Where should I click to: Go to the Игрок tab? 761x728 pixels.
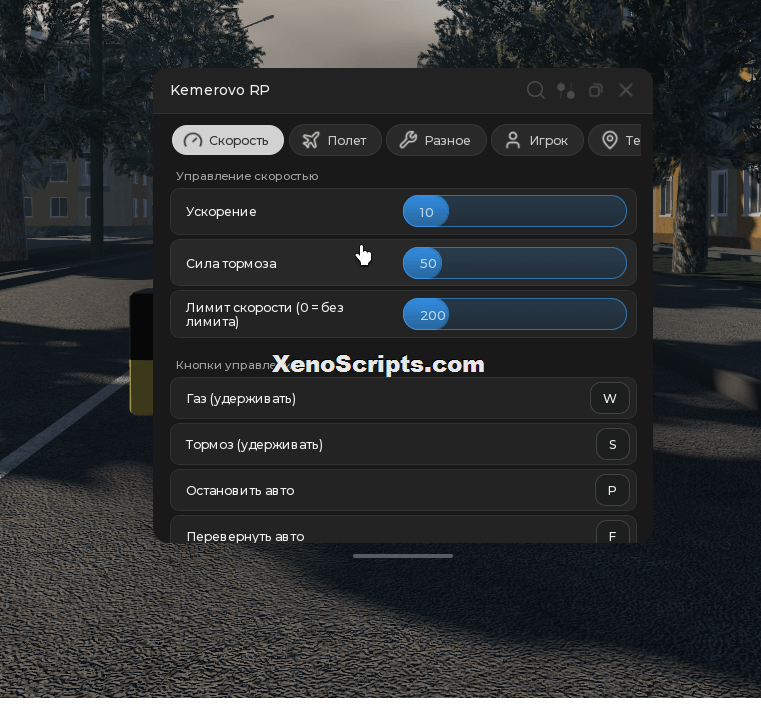click(537, 140)
